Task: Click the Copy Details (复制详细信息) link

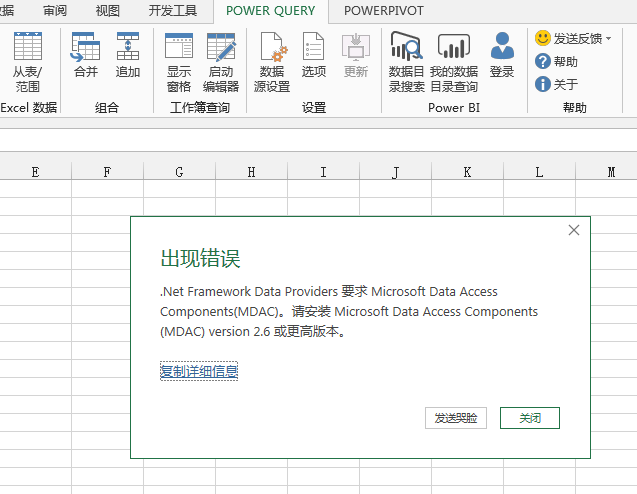Action: [x=199, y=371]
